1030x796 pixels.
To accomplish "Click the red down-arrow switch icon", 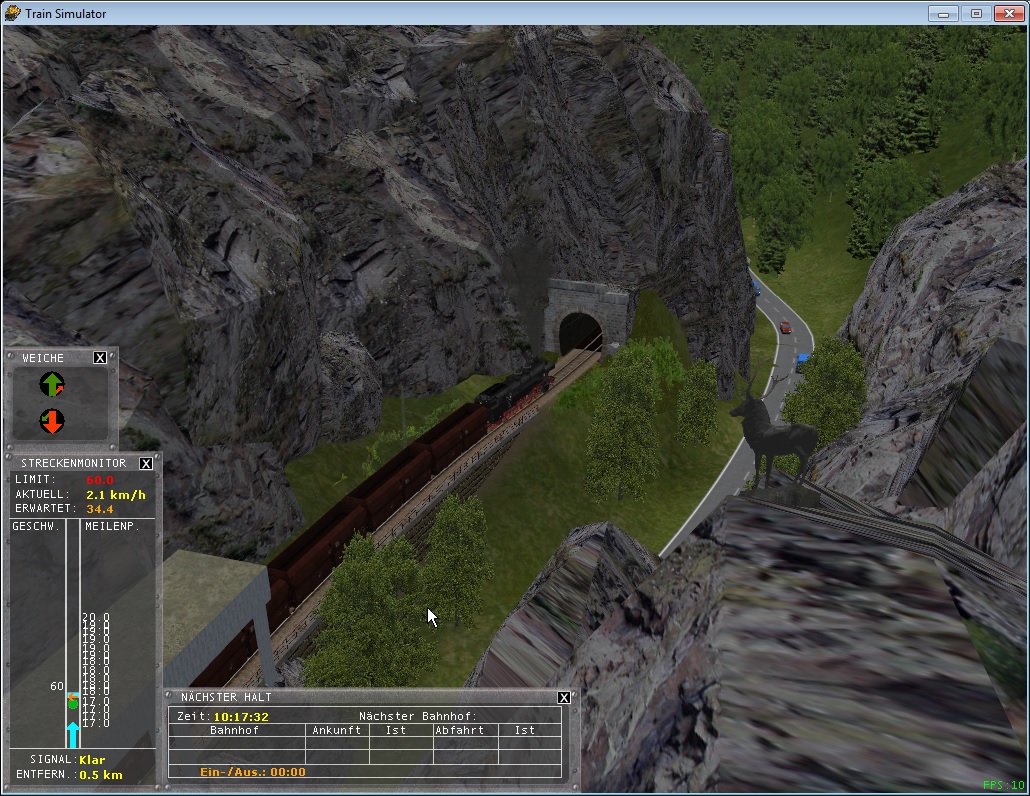I will [52, 420].
